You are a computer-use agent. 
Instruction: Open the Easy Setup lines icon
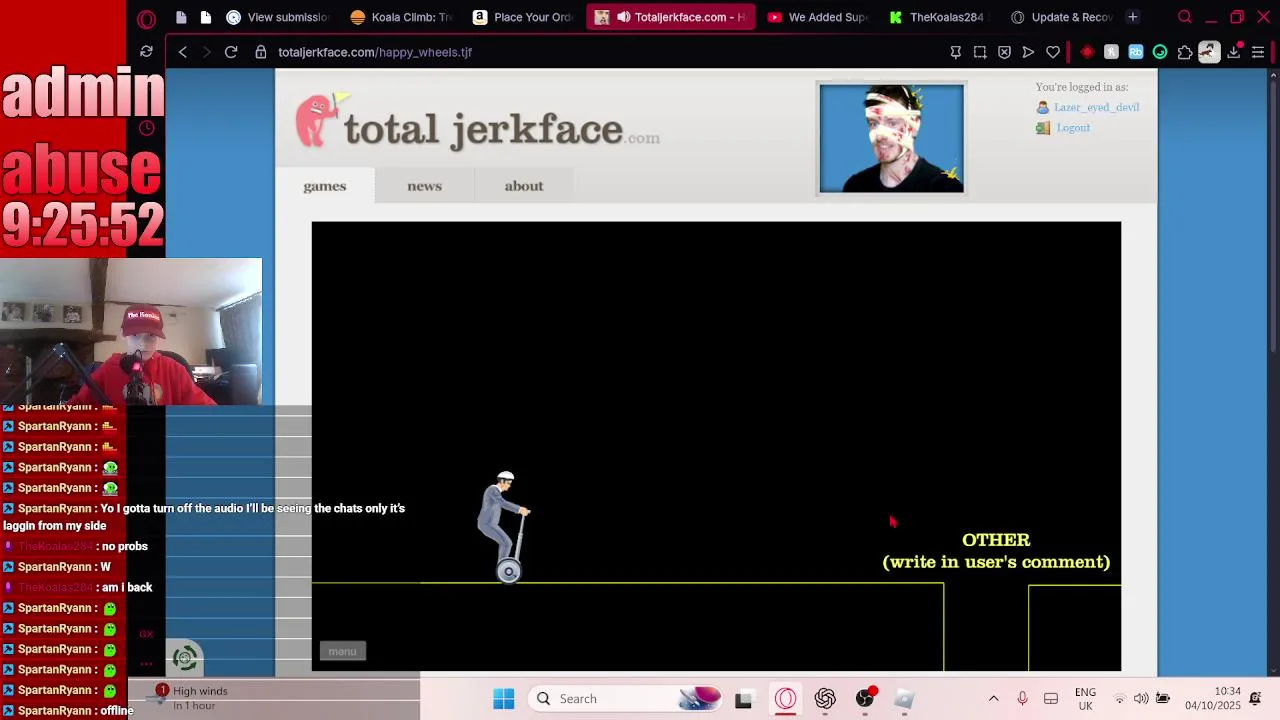coord(1258,52)
